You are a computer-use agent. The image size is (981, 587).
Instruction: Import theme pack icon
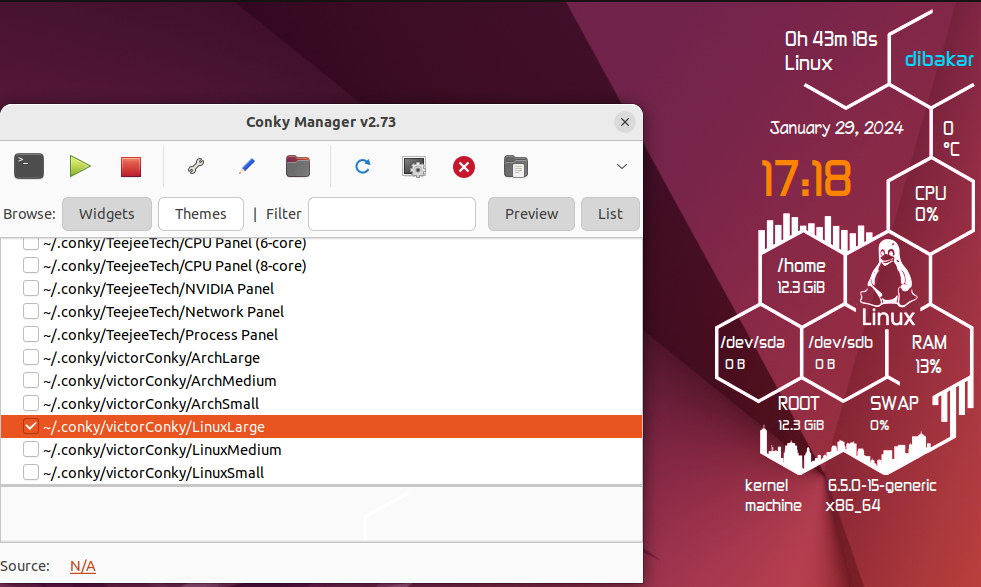tap(516, 167)
